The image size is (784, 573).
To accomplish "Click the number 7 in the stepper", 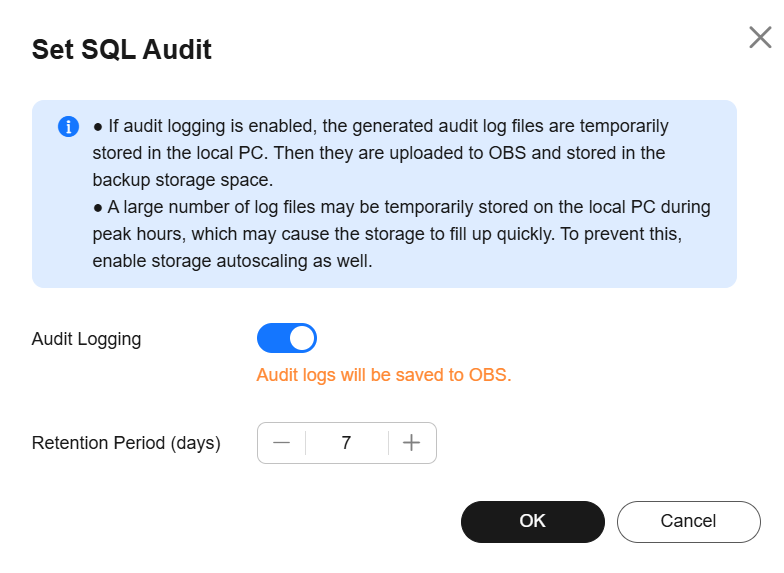I will point(346,442).
